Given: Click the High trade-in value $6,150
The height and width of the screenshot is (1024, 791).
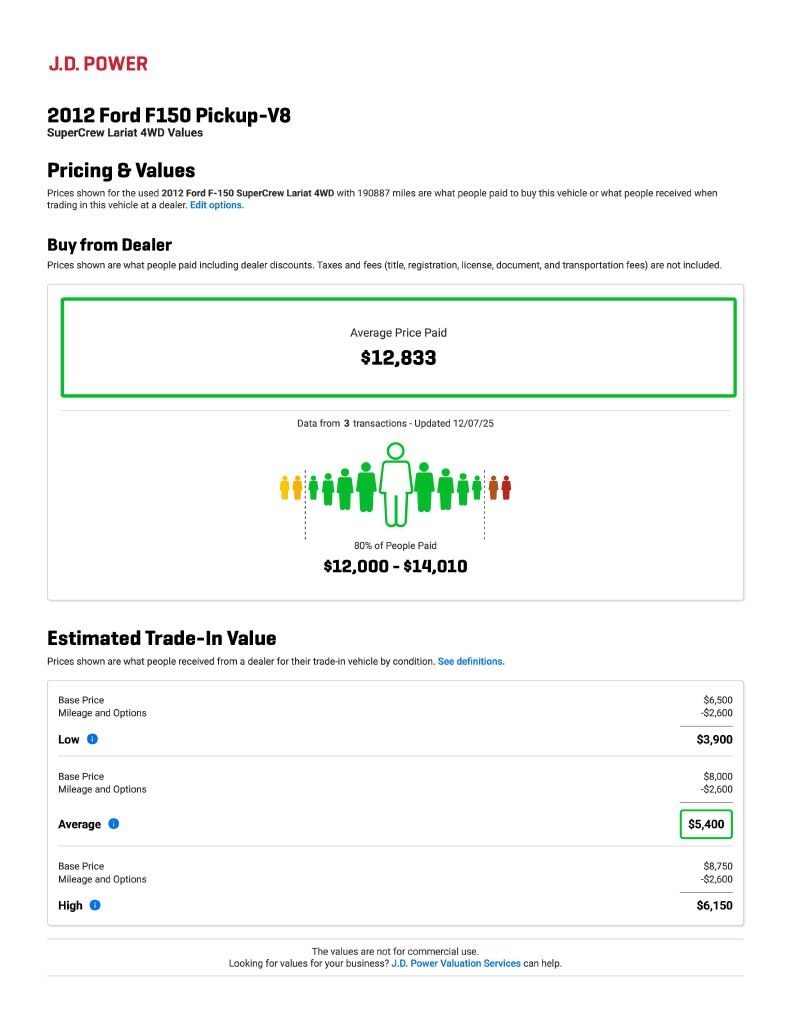Looking at the screenshot, I should pos(714,905).
